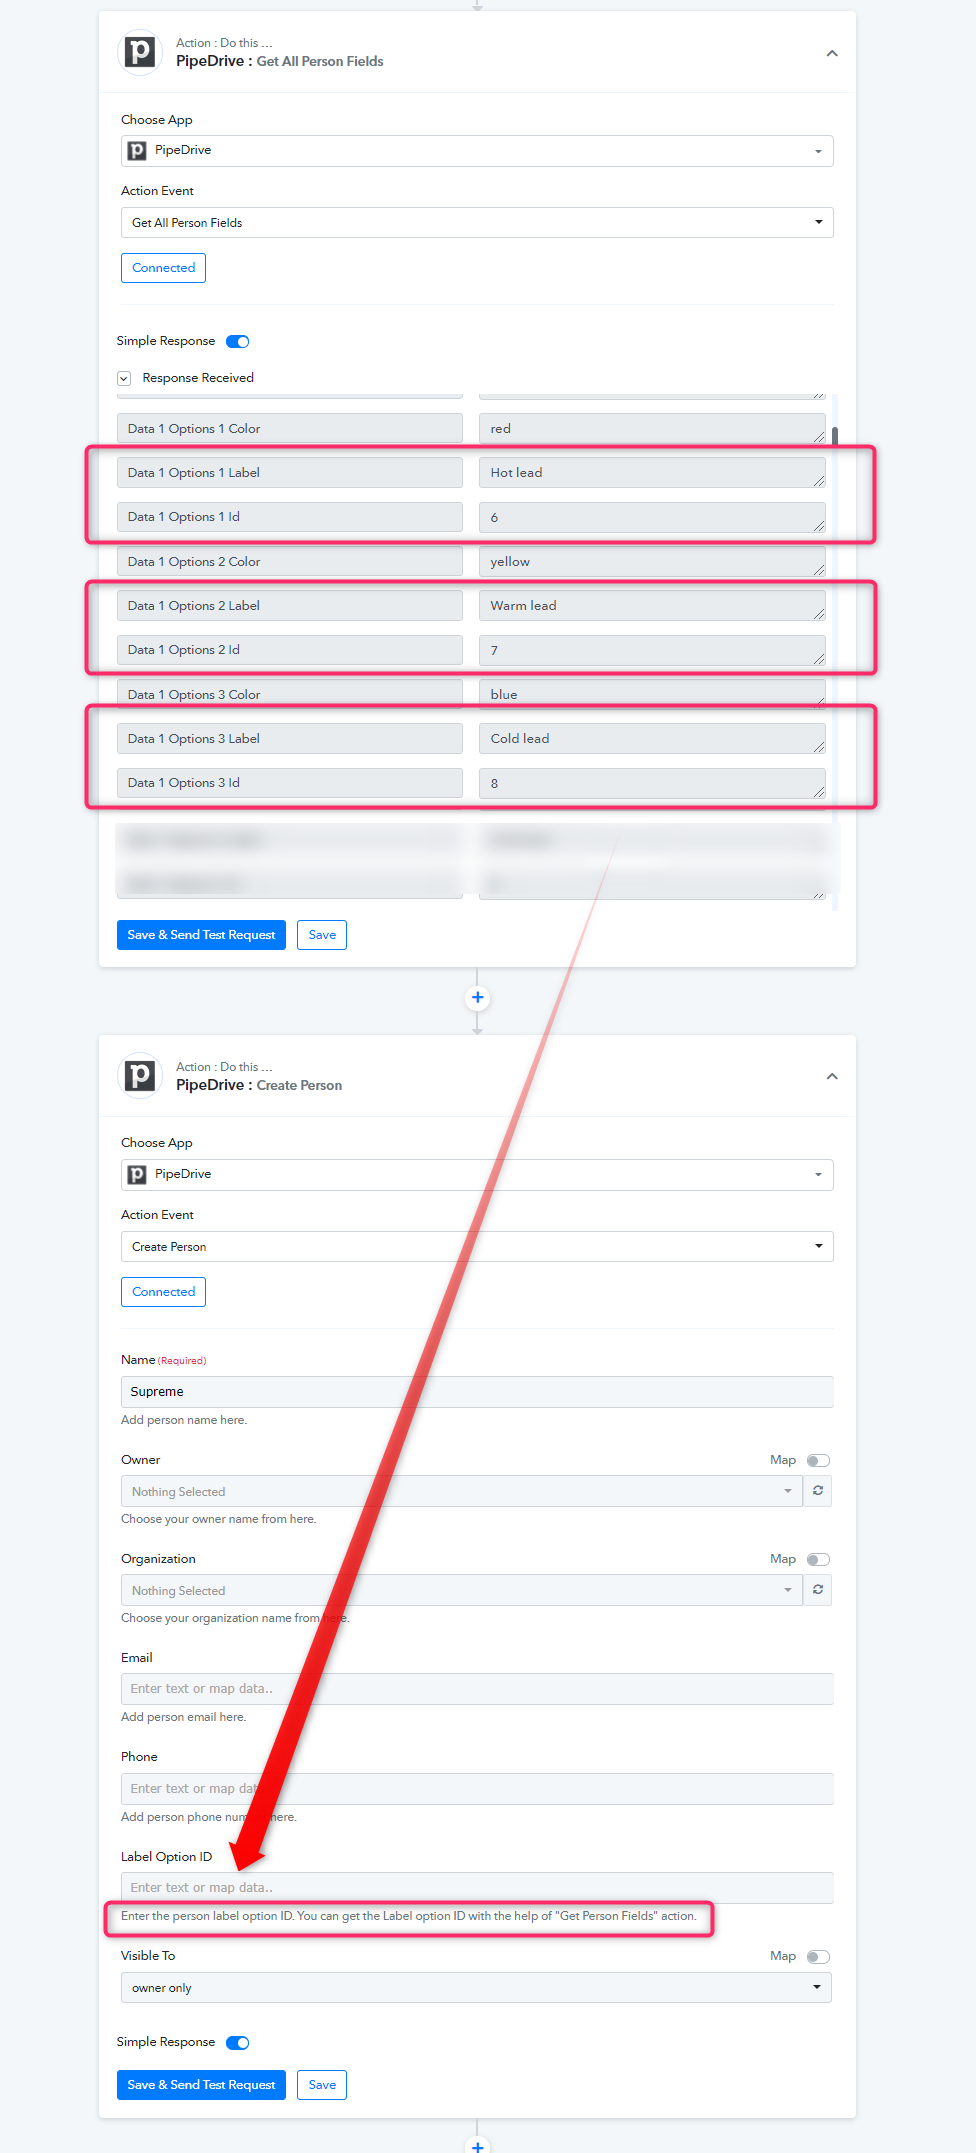Click the '7' Options 2 Id value
976x2153 pixels.
click(652, 650)
